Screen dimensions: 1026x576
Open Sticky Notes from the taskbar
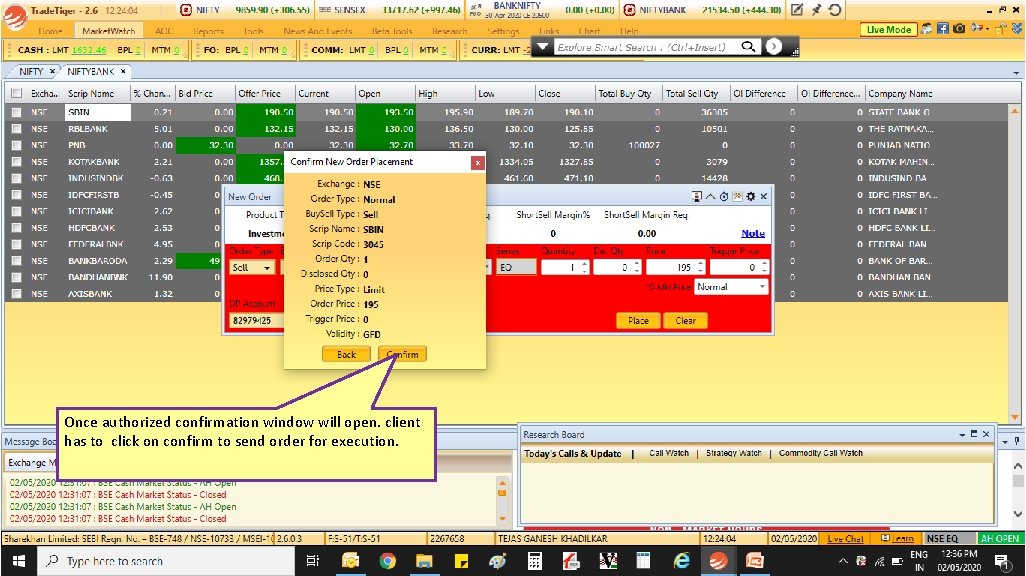pyautogui.click(x=461, y=561)
